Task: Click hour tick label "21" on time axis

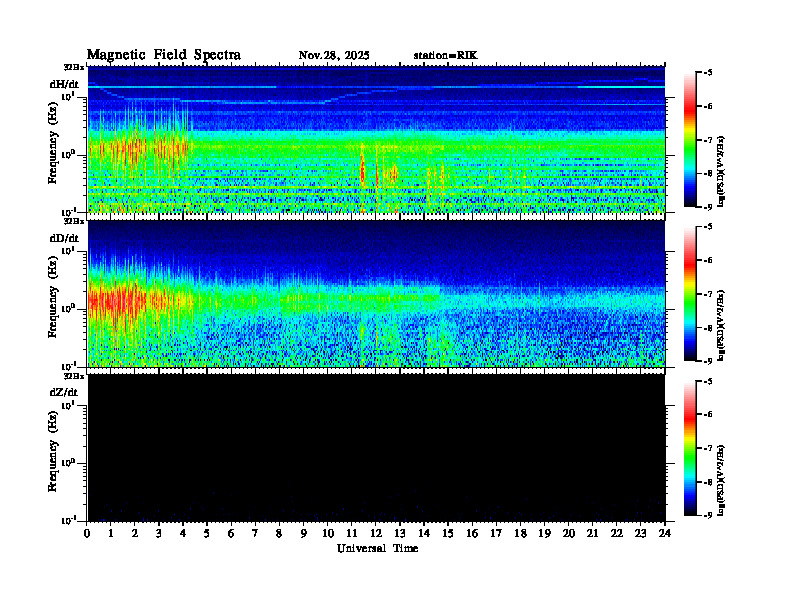Action: 592,533
